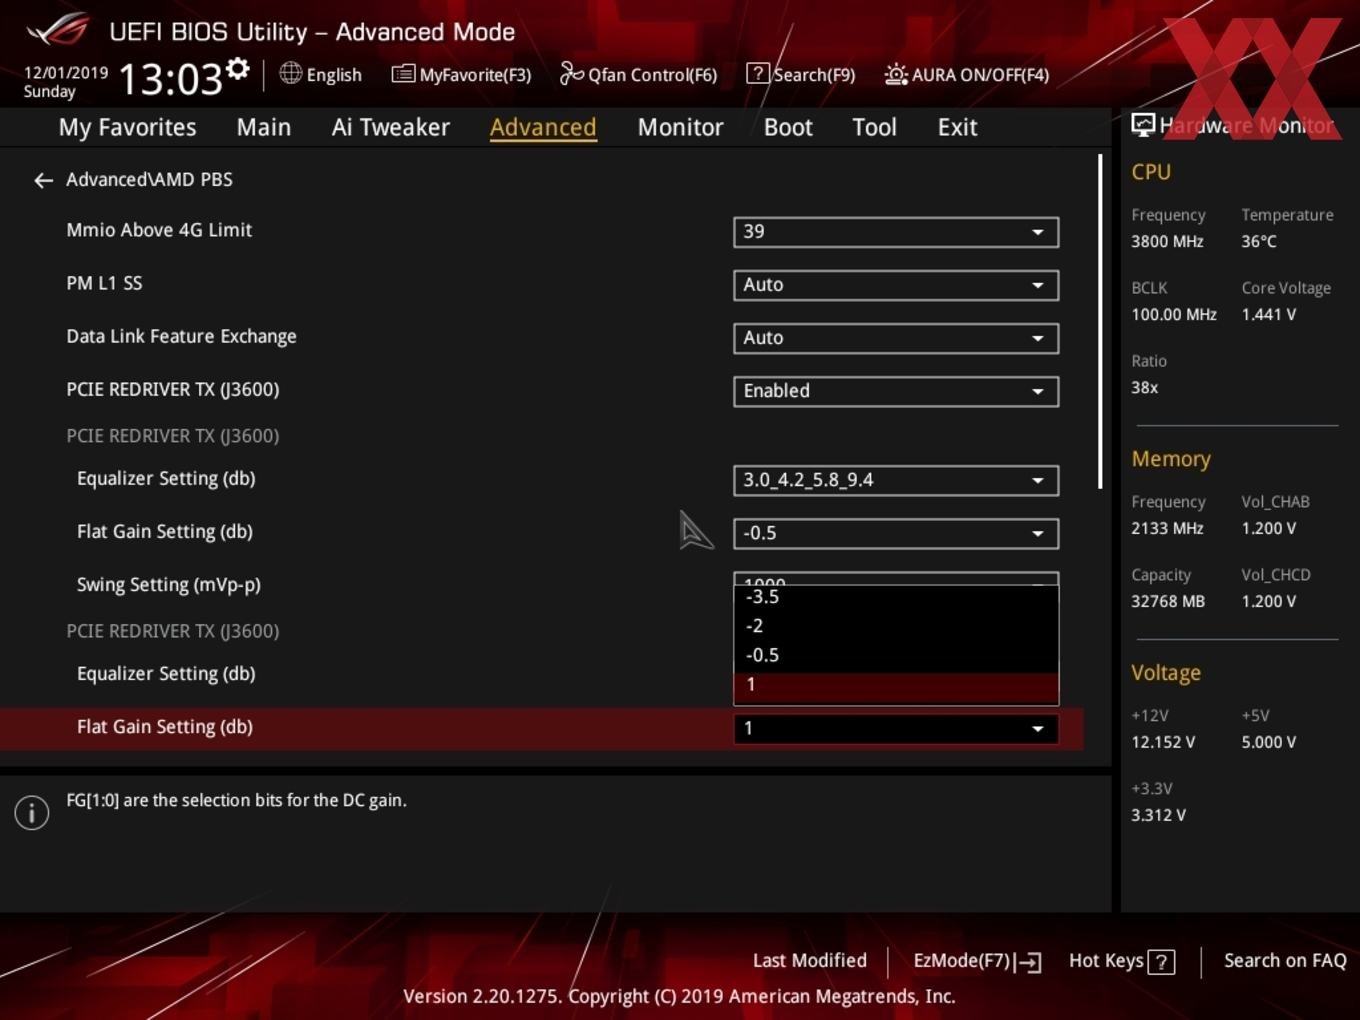
Task: Click the EzMode exit arrow icon
Action: (x=1029, y=962)
